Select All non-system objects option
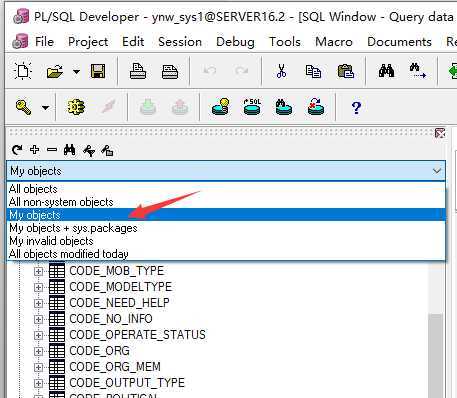The image size is (457, 398). [226, 202]
